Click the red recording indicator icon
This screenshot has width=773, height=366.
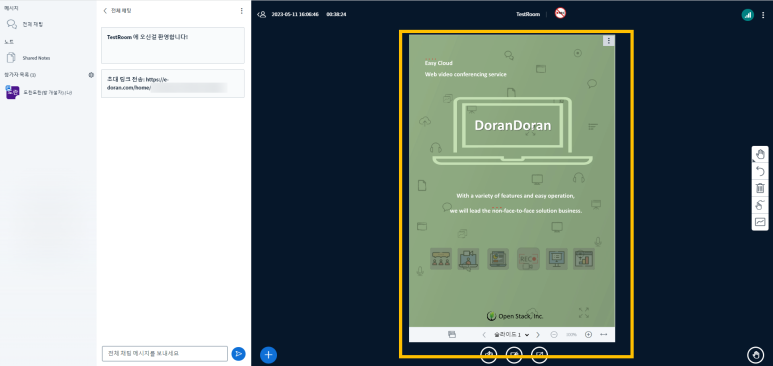click(560, 13)
